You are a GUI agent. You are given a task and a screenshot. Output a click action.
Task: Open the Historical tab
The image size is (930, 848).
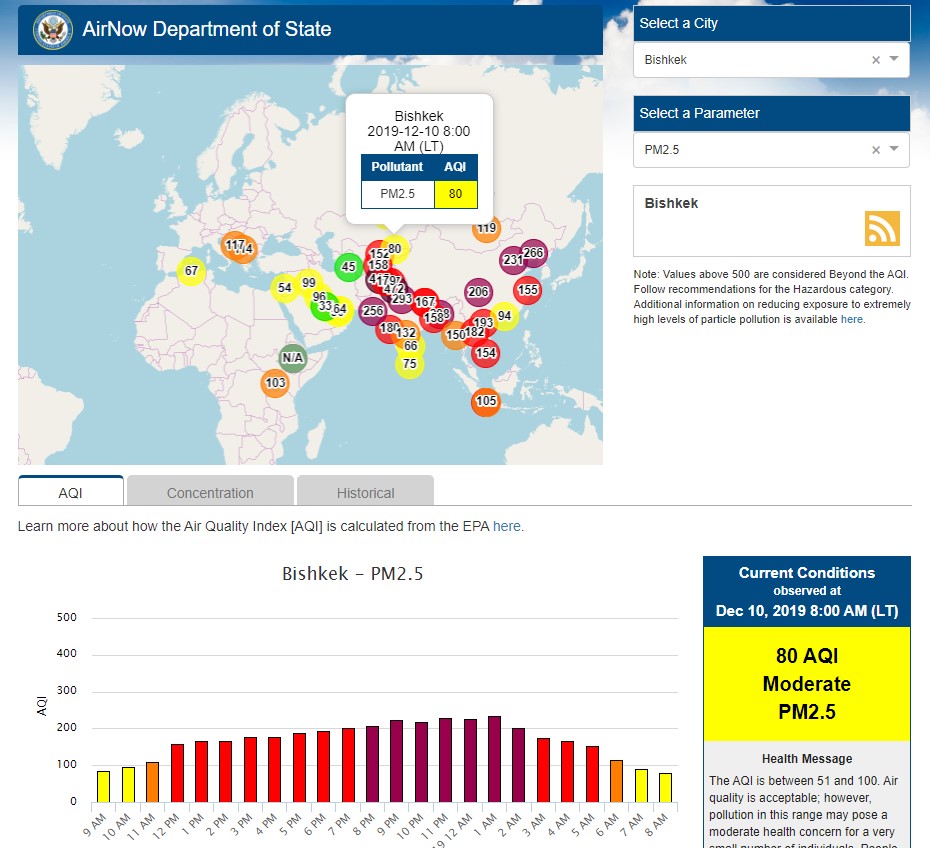click(x=365, y=492)
